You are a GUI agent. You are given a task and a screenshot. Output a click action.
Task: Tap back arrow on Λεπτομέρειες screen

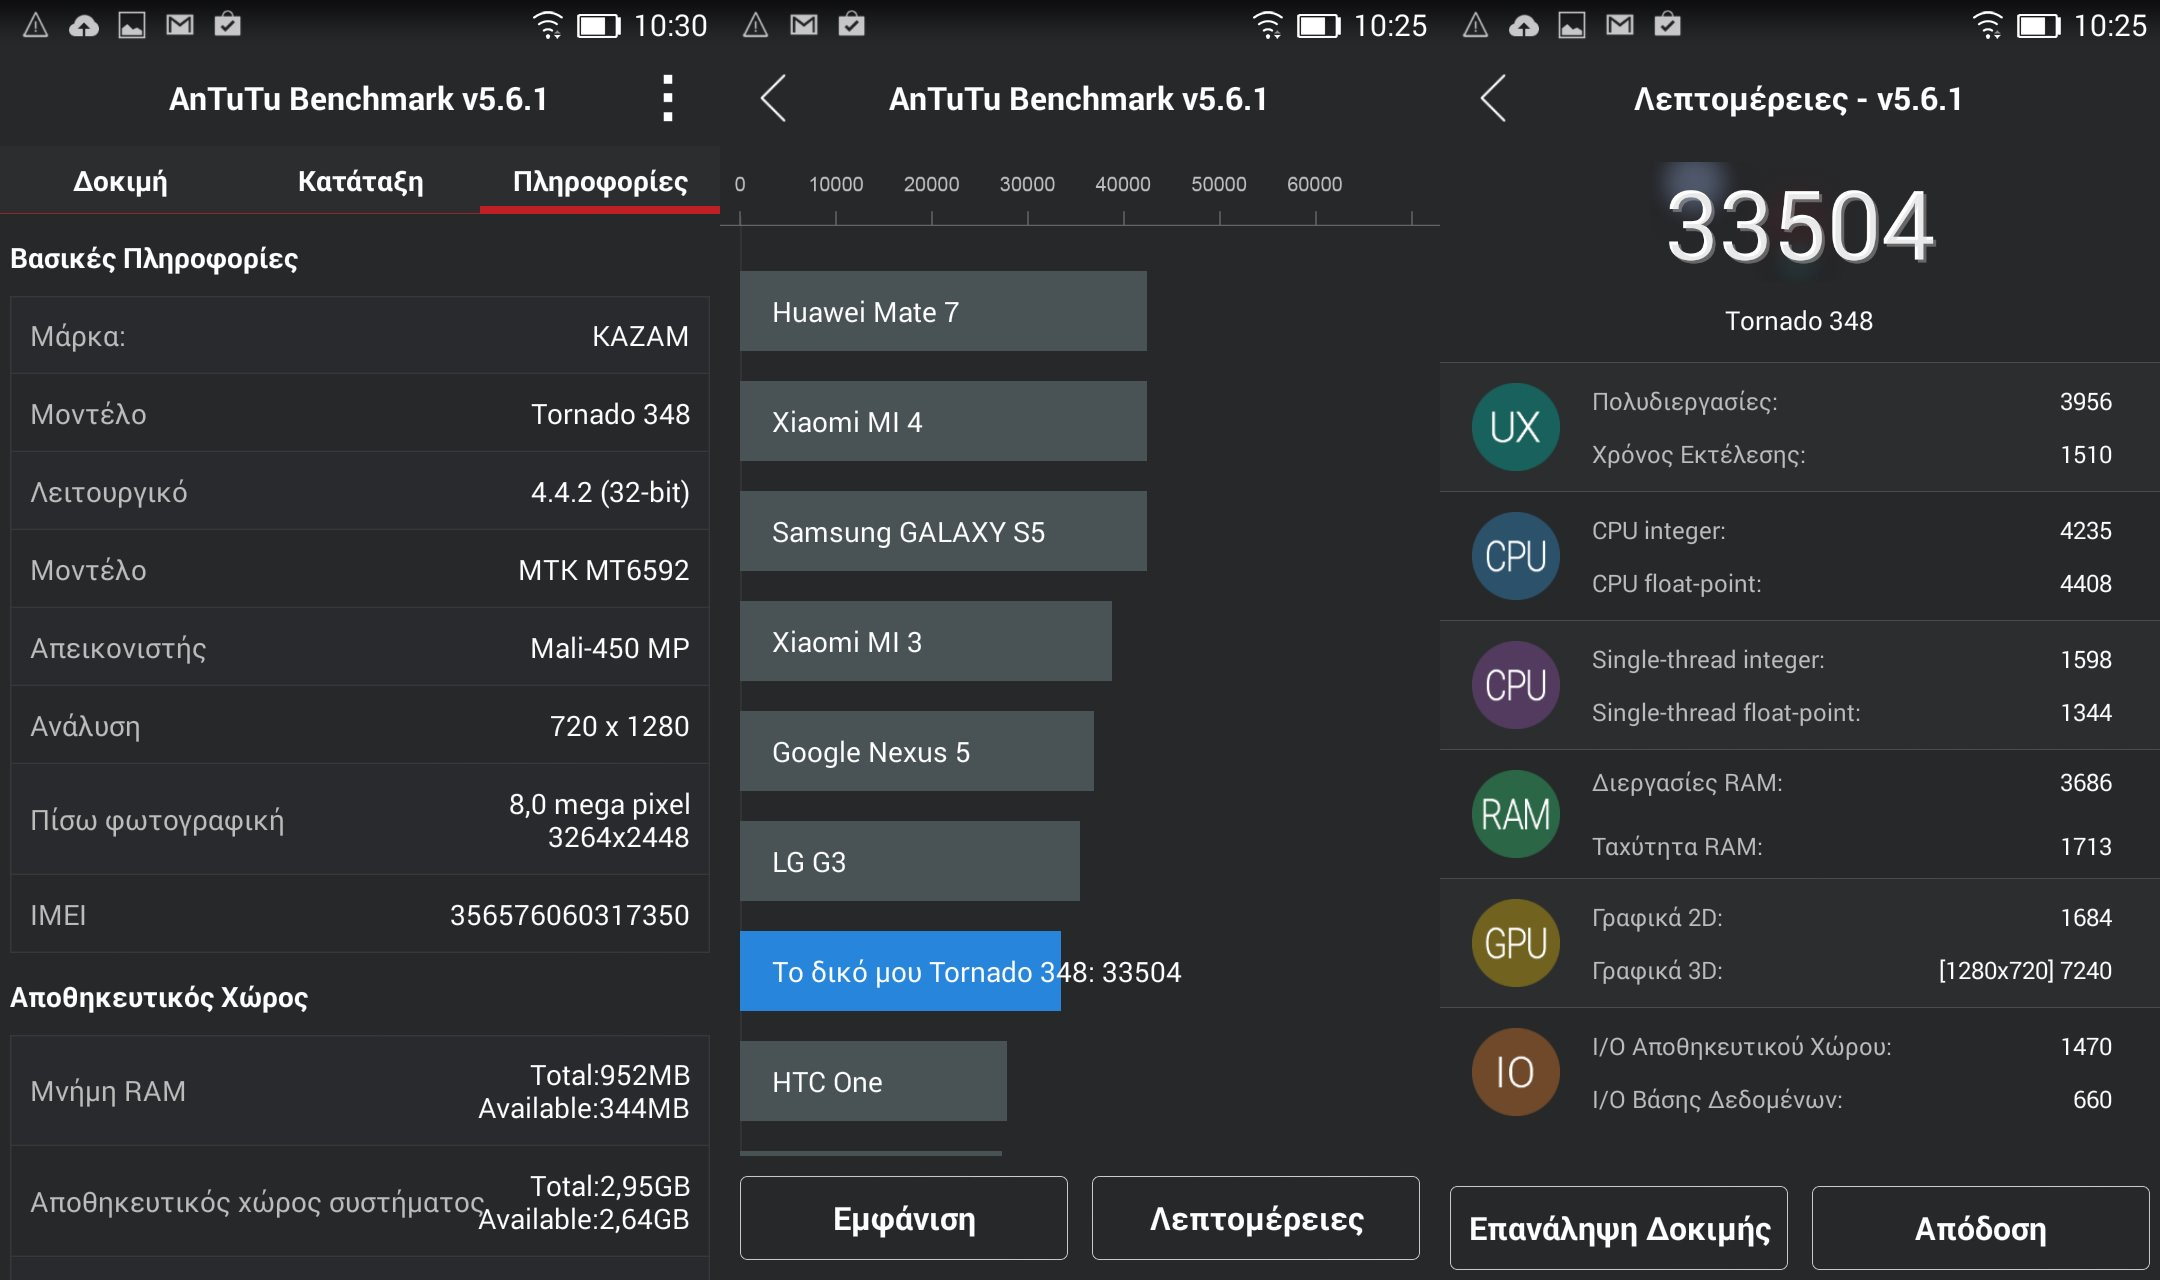tap(1494, 99)
